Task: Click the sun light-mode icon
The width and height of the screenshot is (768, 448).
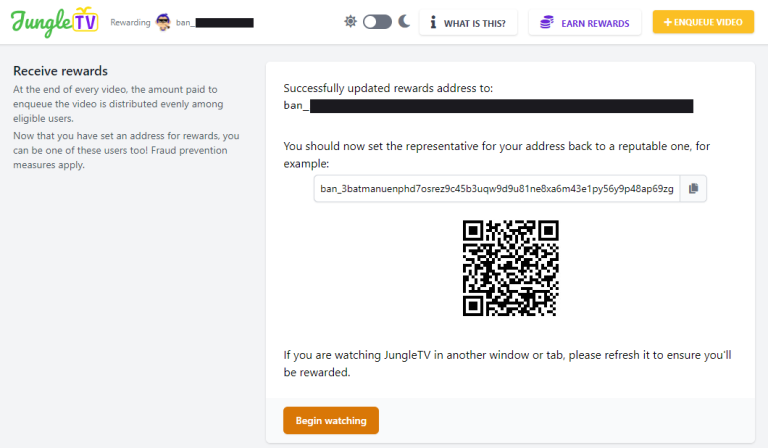Action: [350, 22]
